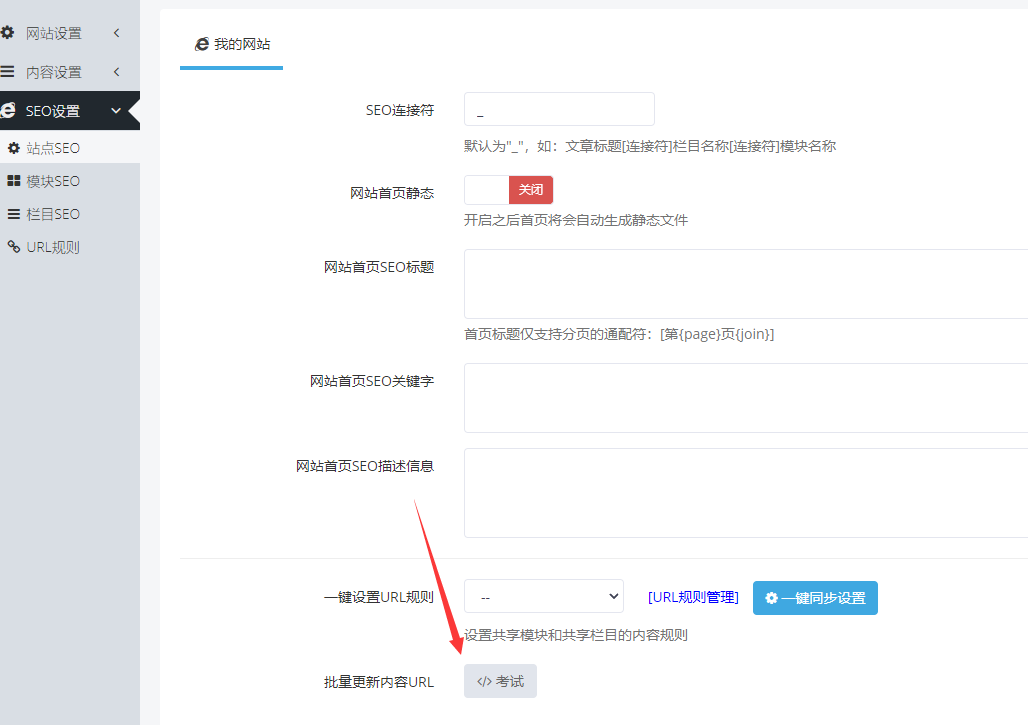Screen dimensions: 1028x725
Task: Expand the 网站设置 menu chevron
Action: tap(117, 33)
